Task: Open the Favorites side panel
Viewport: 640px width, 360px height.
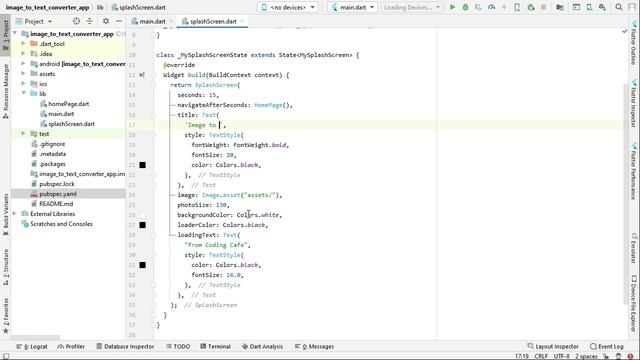Action: click(x=6, y=316)
